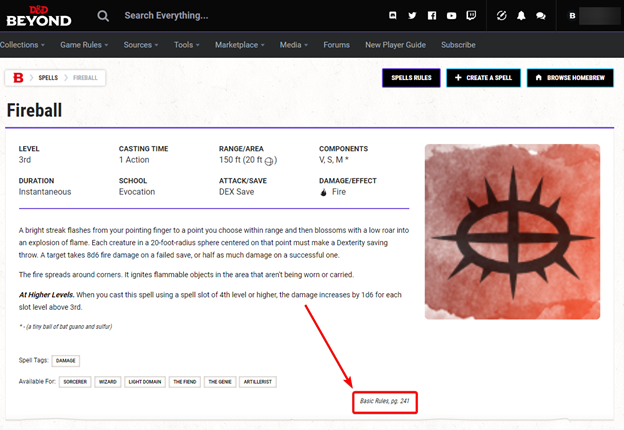Go to Forums
624x430 pixels.
coord(336,45)
